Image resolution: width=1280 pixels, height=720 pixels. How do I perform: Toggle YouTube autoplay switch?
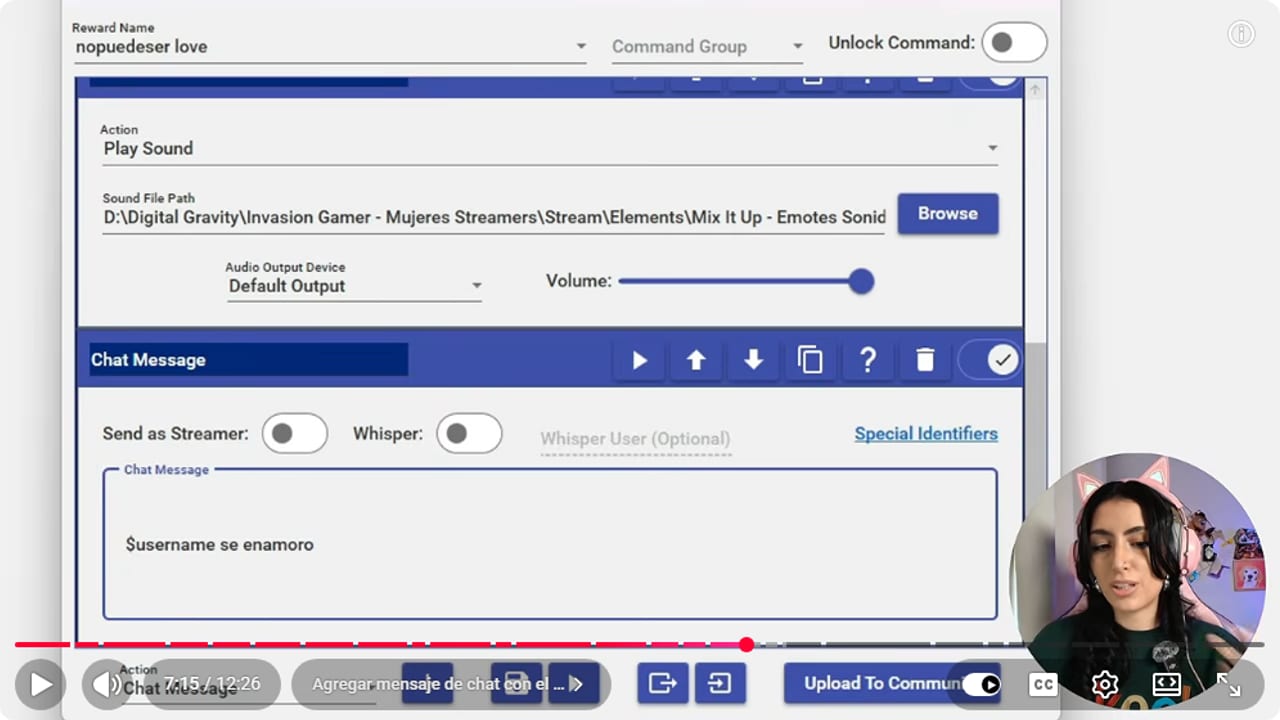981,684
